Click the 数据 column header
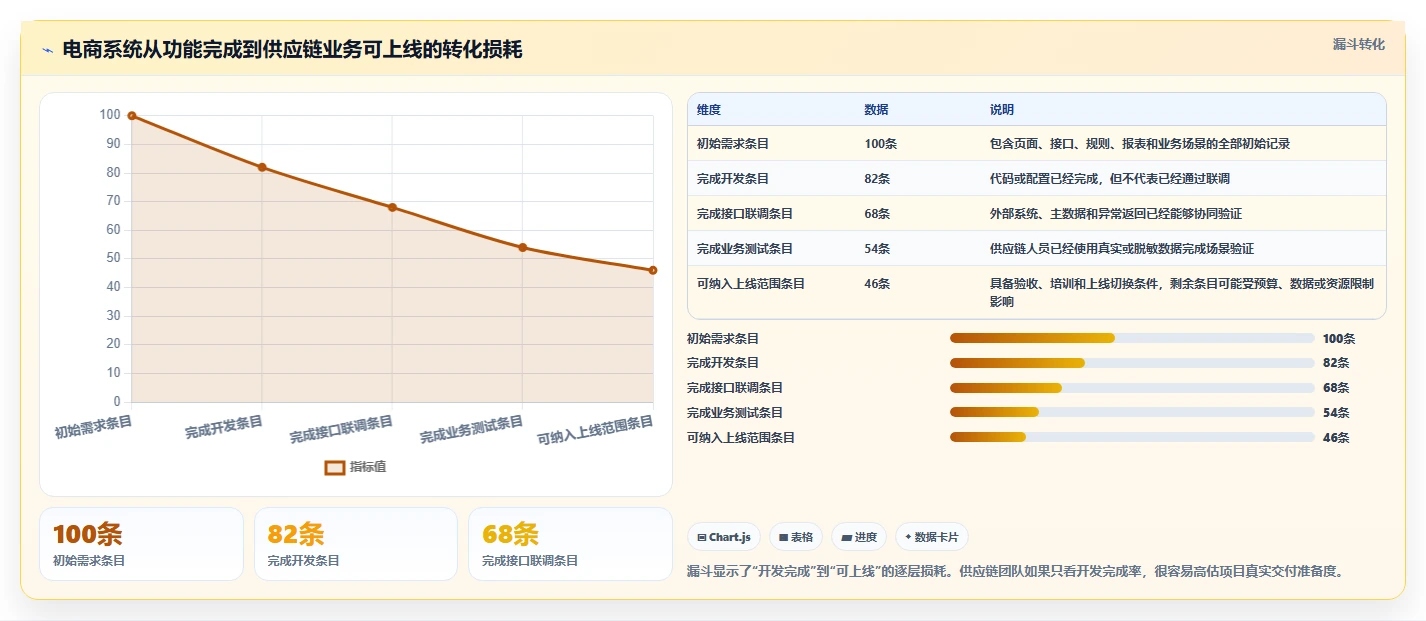The image size is (1426, 621). coord(876,110)
